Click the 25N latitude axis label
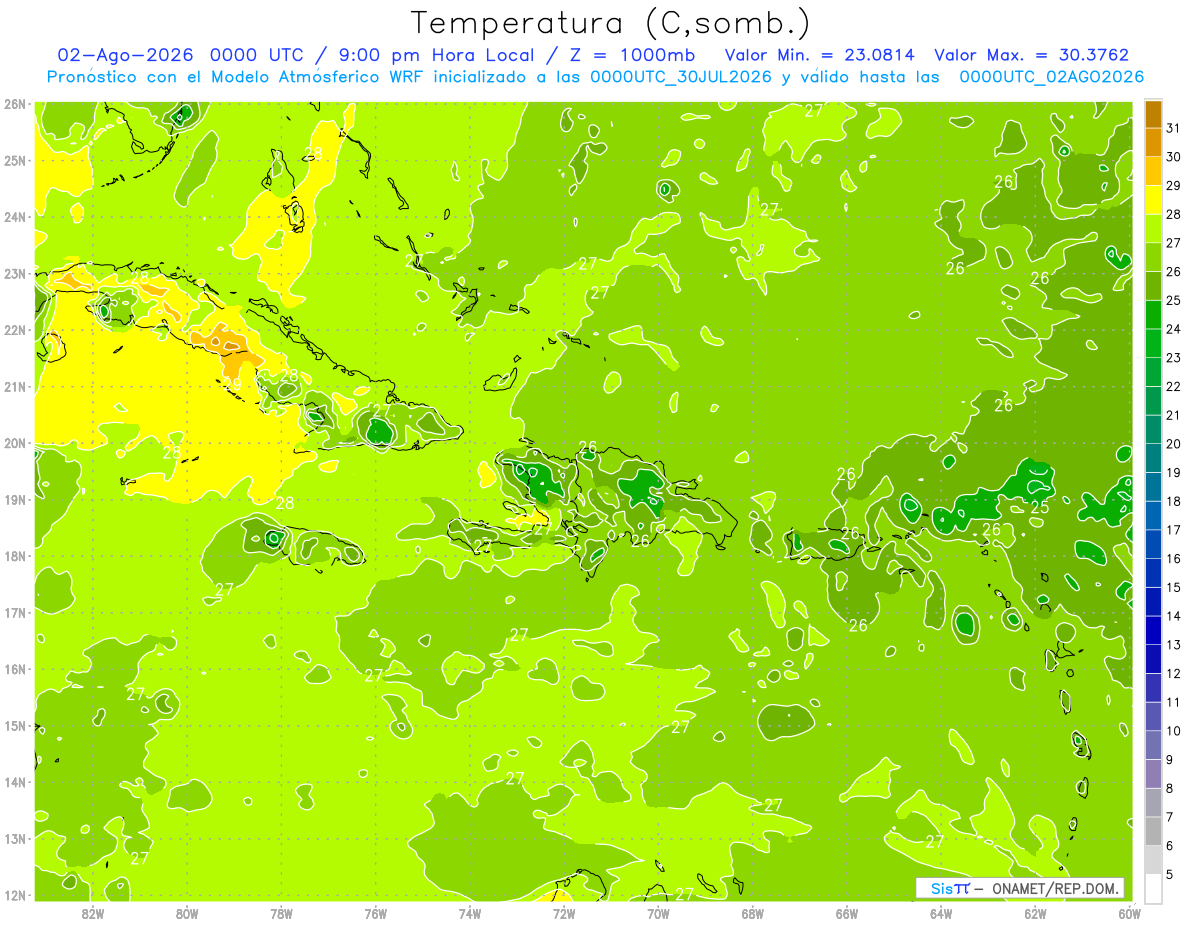The height and width of the screenshot is (927, 1200). pyautogui.click(x=14, y=160)
